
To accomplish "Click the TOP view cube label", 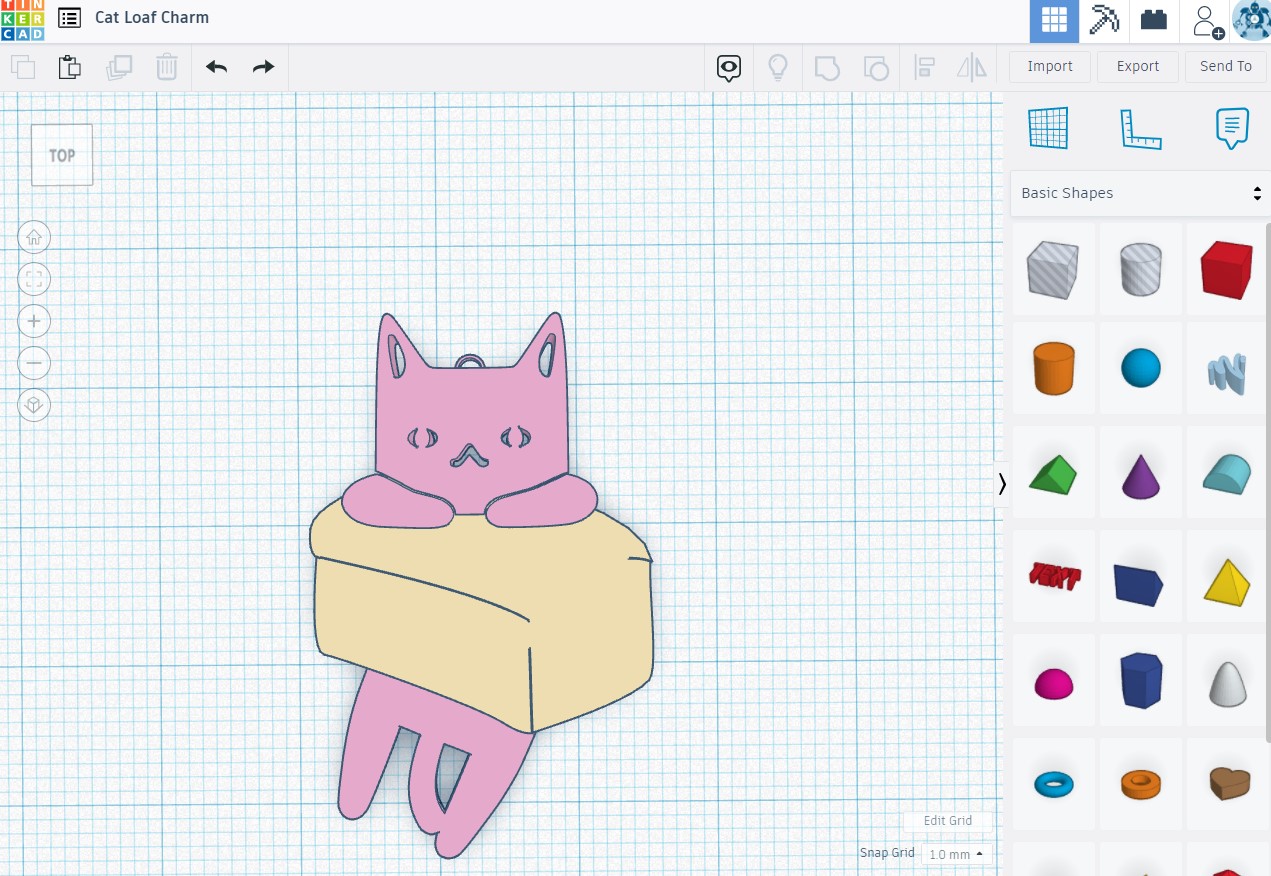I will point(61,155).
